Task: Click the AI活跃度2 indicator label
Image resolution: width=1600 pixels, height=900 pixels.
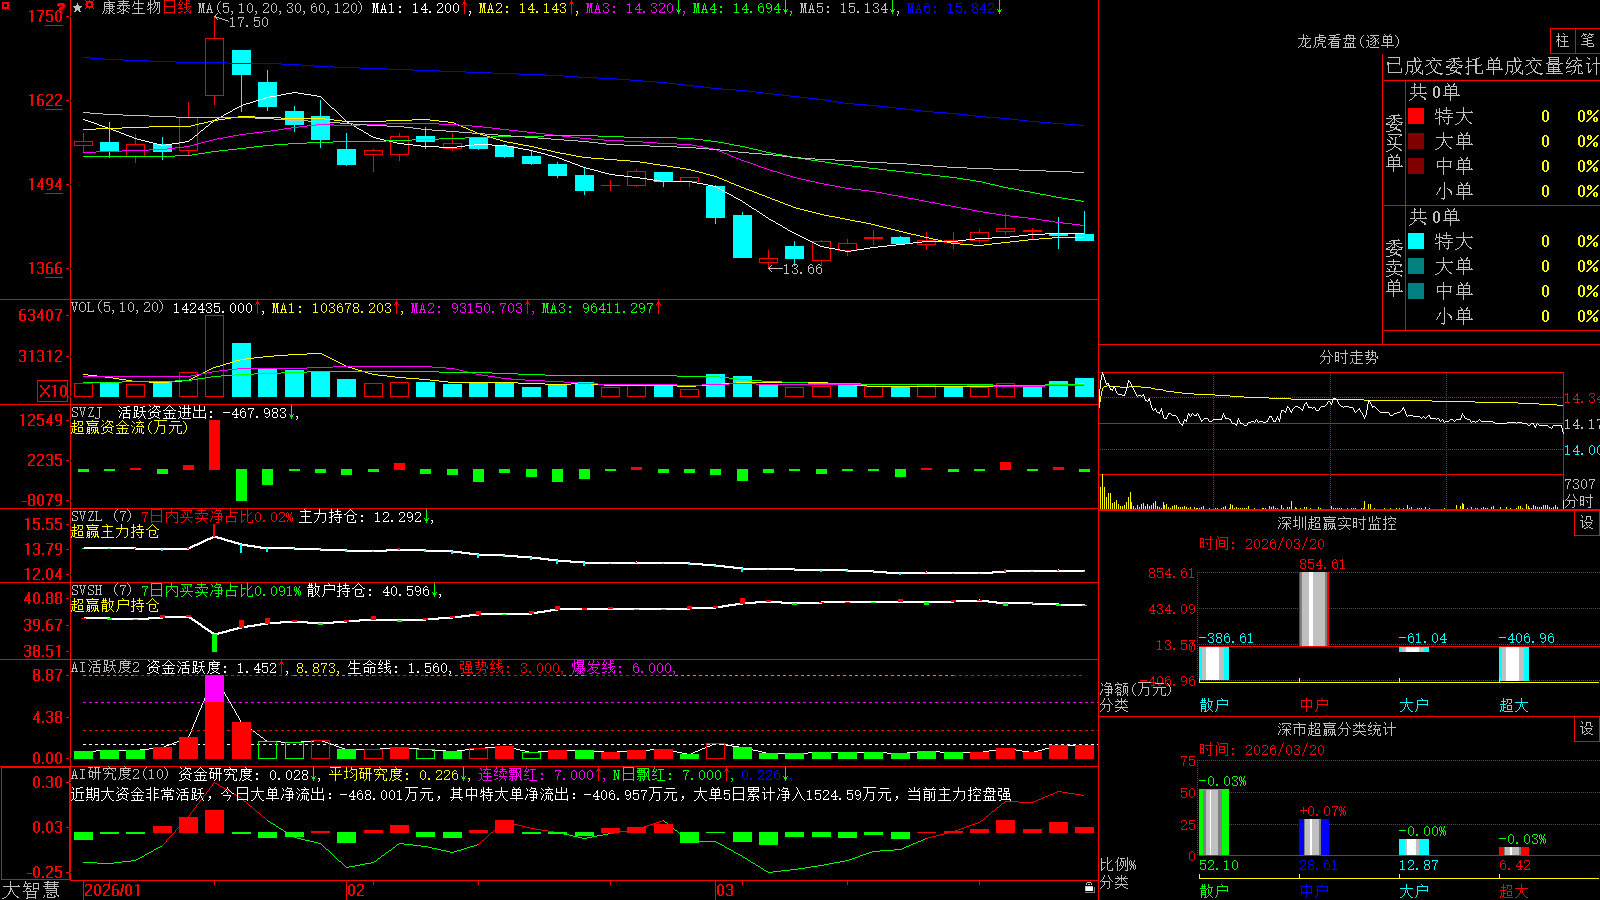Action: pyautogui.click(x=106, y=667)
